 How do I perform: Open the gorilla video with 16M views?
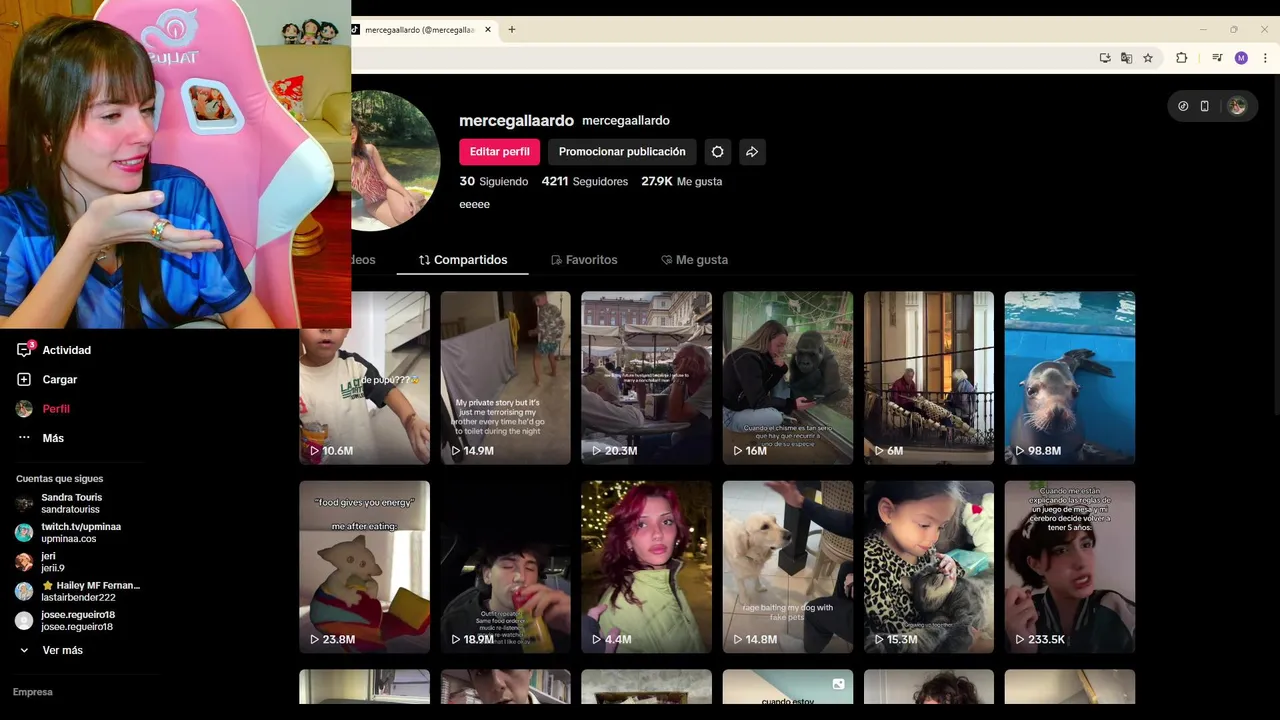click(x=788, y=378)
